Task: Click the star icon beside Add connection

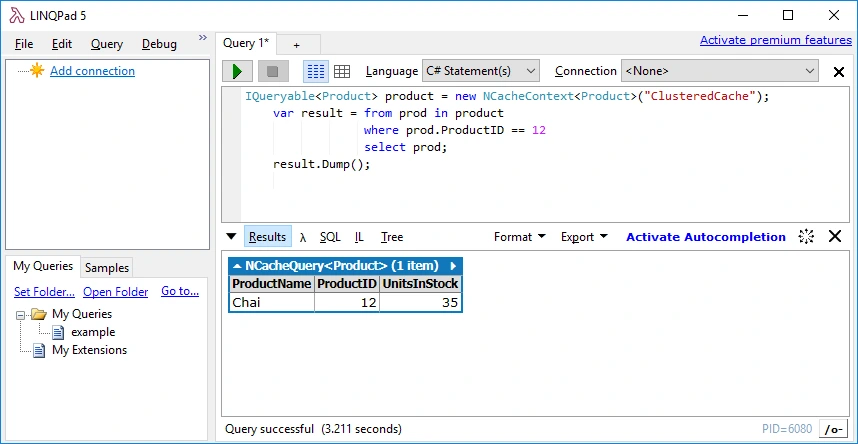Action: [37, 71]
